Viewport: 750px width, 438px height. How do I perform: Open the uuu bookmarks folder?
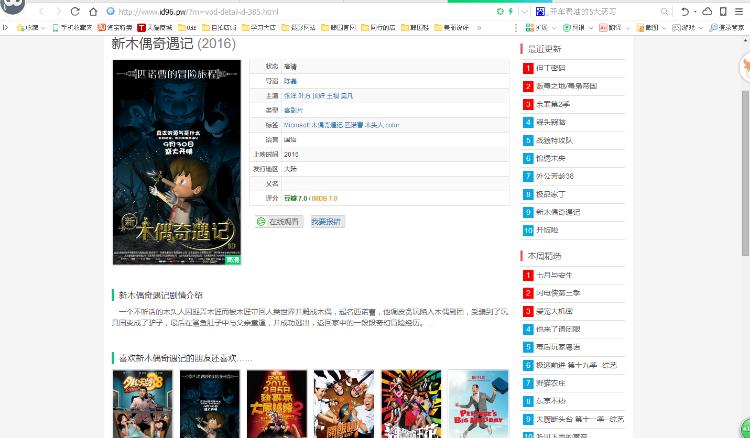(x=187, y=28)
